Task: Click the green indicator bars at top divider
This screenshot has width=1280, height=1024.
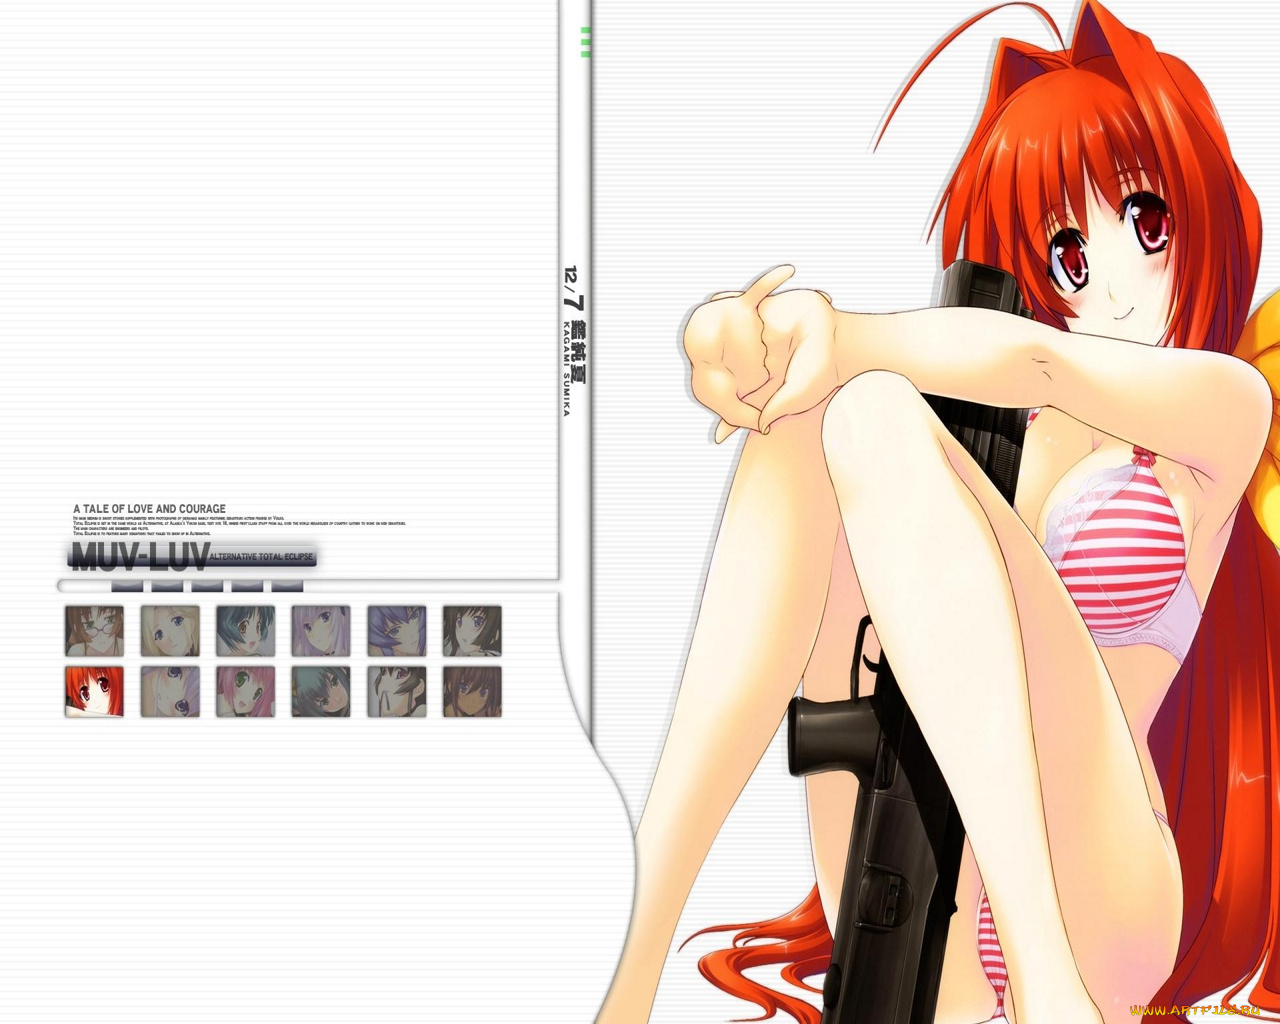Action: [x=586, y=42]
